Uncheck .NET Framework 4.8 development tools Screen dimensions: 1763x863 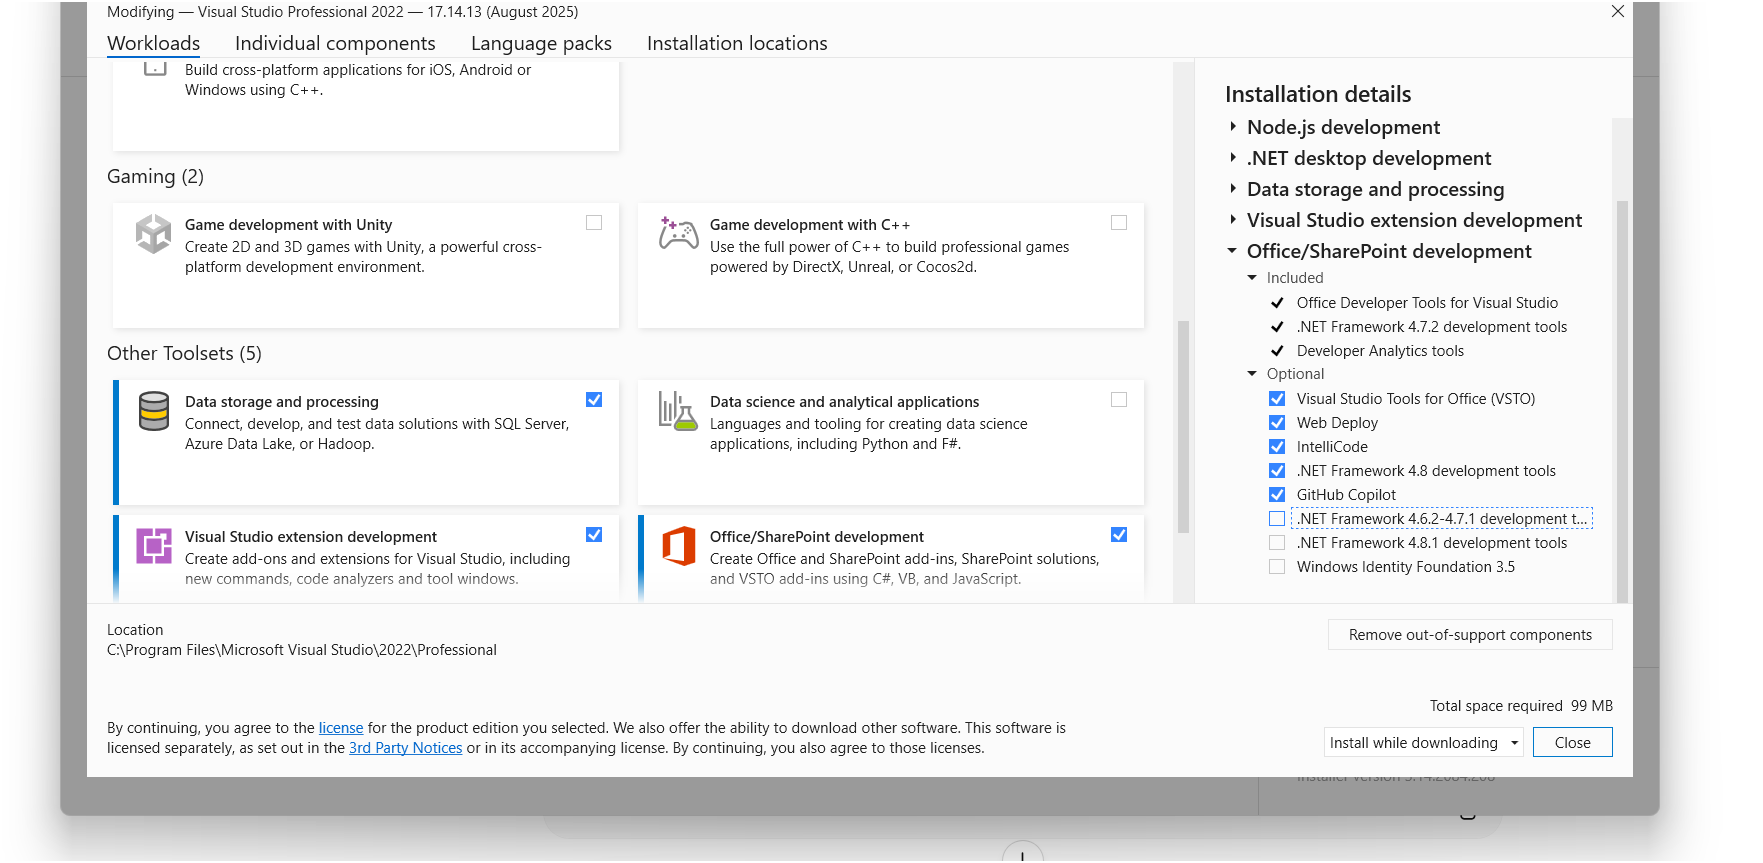click(x=1277, y=471)
